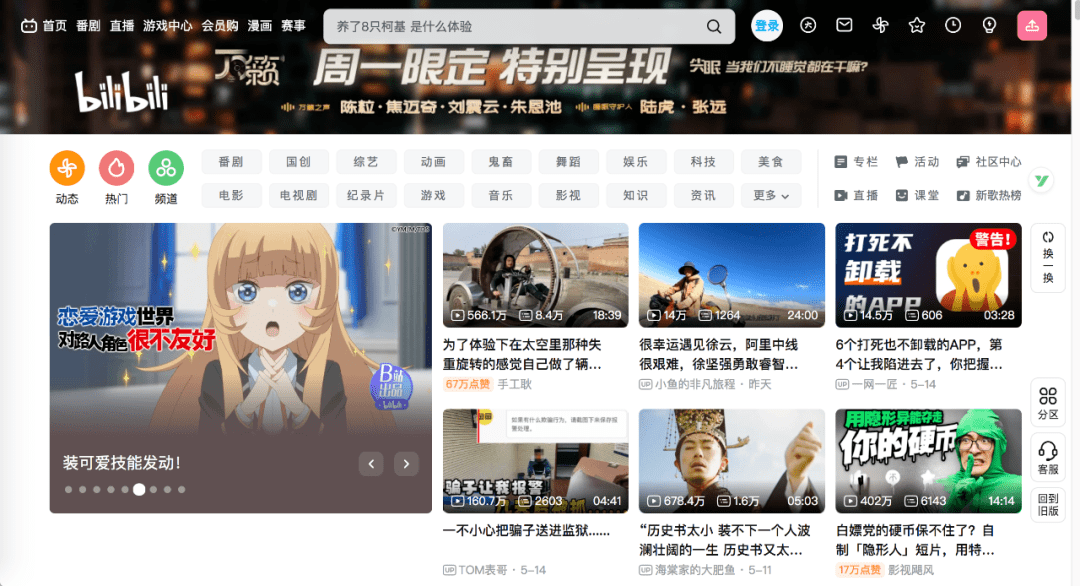Open video title 一不小心把骗子送进监狱
The height and width of the screenshot is (586, 1080).
[526, 530]
